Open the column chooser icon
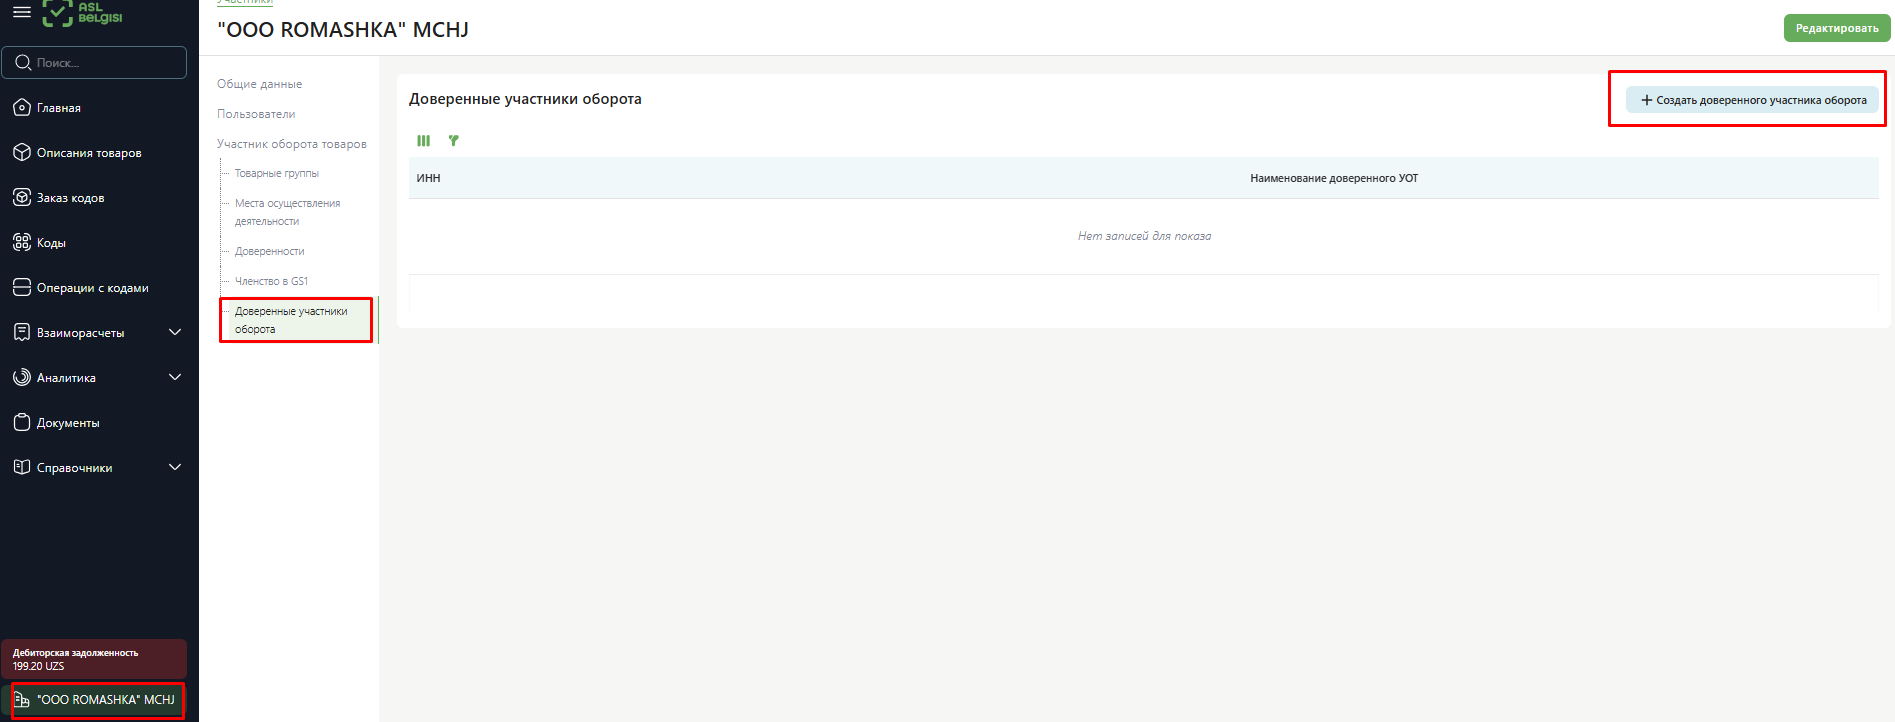Viewport: 1895px width, 722px height. [424, 141]
